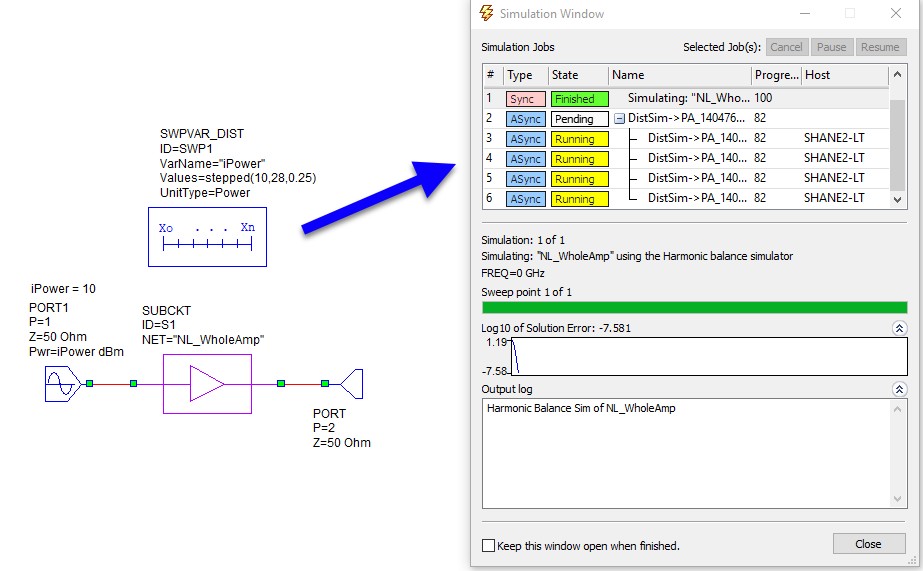Click the NET="NL_WholeAmp" parameter text

click(203, 340)
